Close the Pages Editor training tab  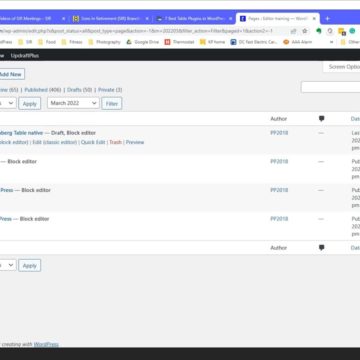314,19
